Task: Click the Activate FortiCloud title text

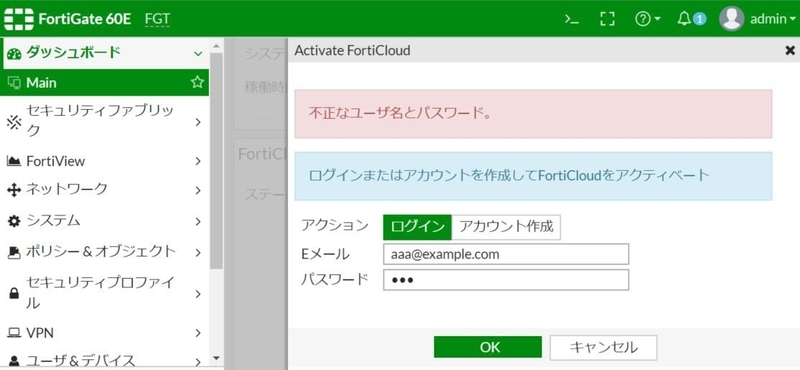Action: coord(353,50)
